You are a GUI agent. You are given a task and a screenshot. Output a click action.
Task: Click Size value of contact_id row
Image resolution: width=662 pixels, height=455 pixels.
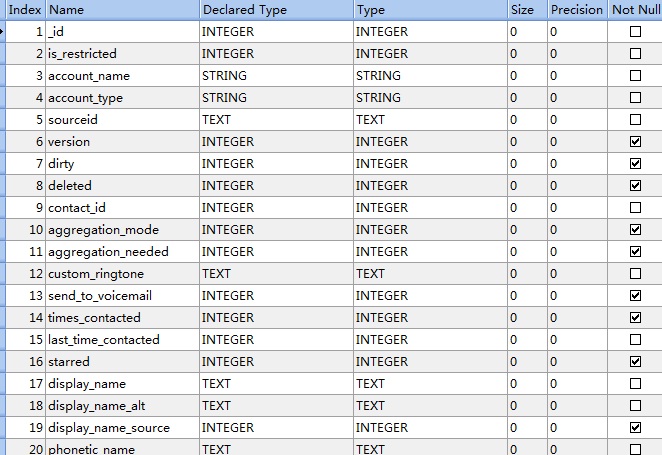(x=527, y=208)
